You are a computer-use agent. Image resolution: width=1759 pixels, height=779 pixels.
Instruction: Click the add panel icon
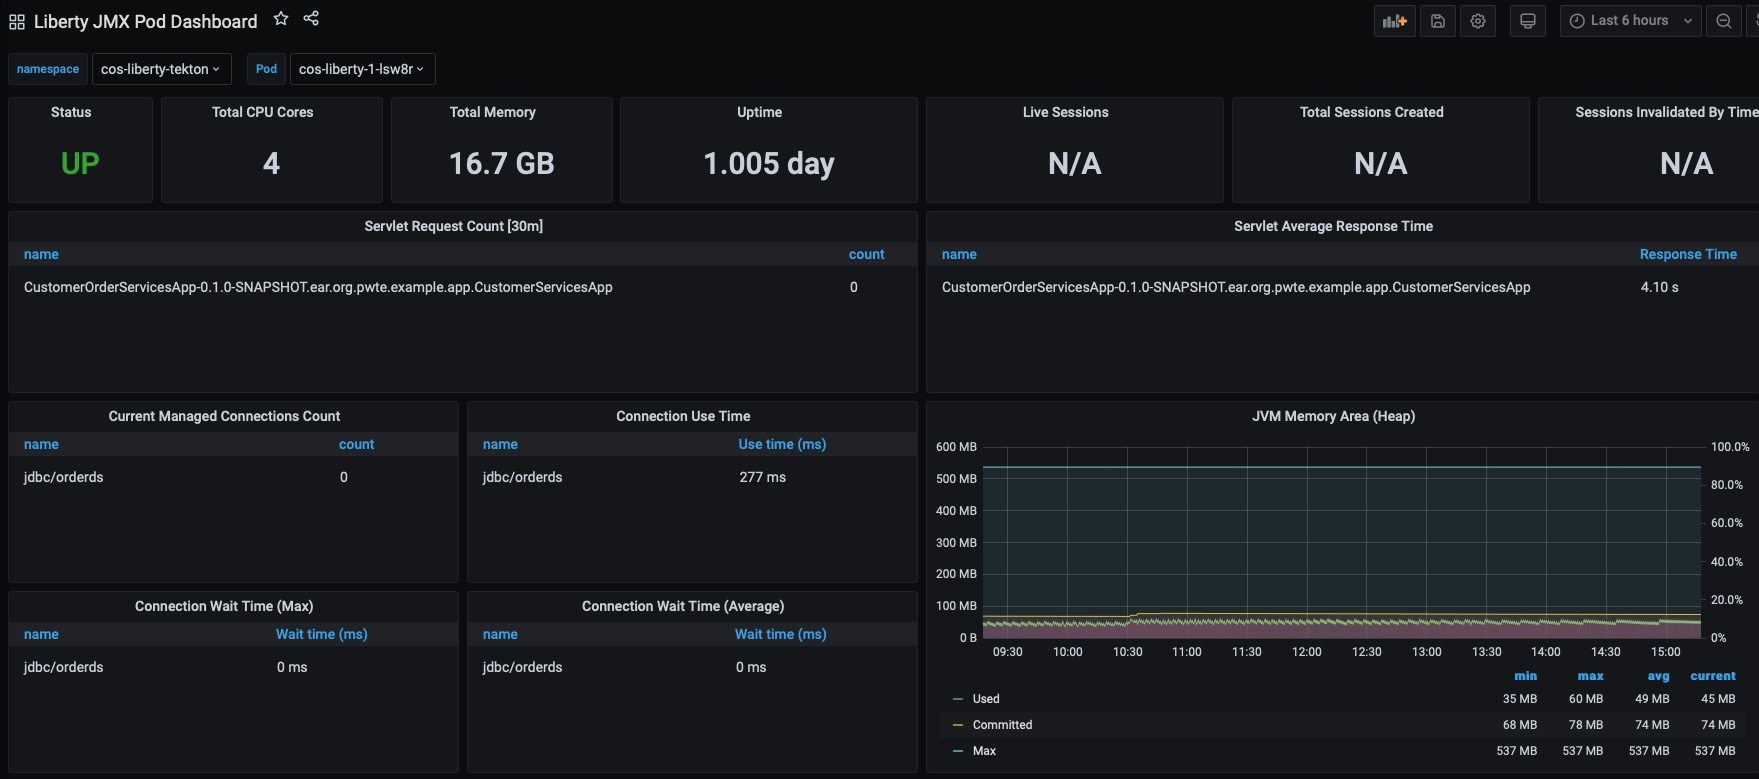click(1394, 21)
